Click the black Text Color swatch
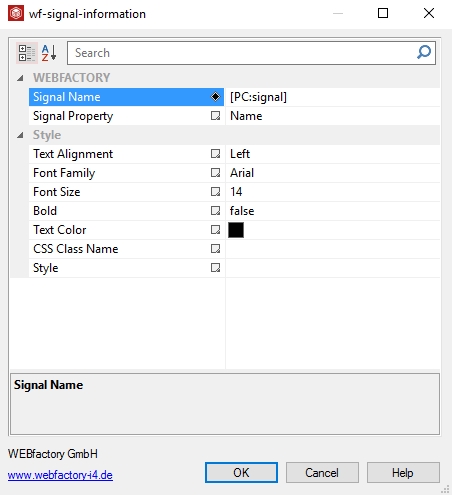 236,230
